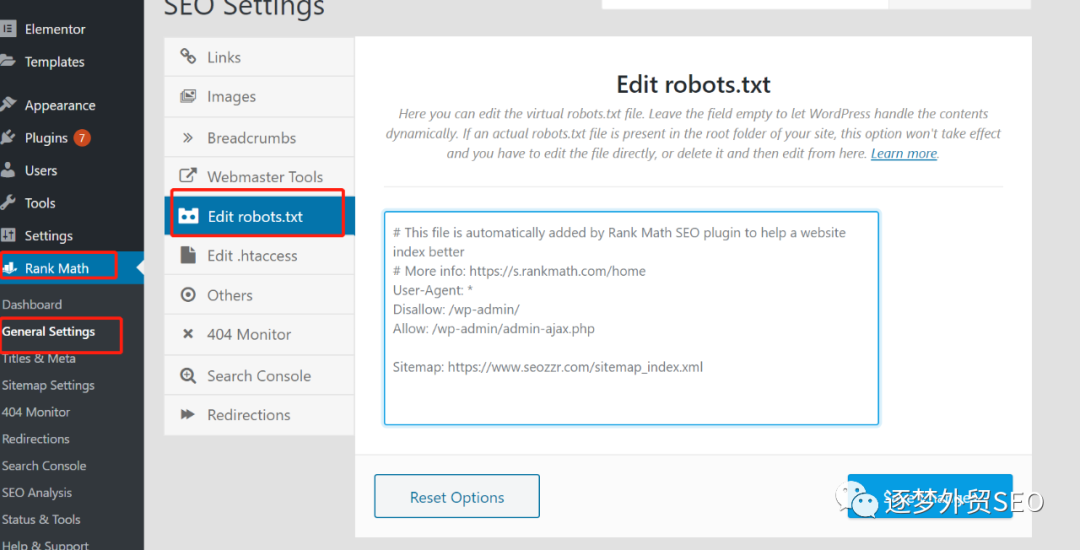Open the Search Console settings tab

click(x=260, y=375)
